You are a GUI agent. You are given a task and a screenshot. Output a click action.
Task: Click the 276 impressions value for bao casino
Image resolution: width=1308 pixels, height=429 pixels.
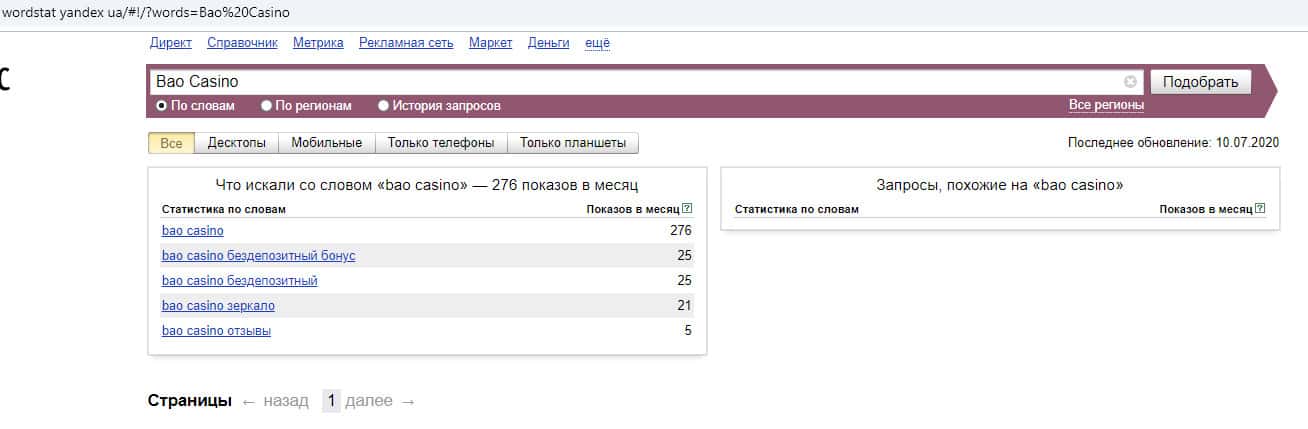pos(680,231)
